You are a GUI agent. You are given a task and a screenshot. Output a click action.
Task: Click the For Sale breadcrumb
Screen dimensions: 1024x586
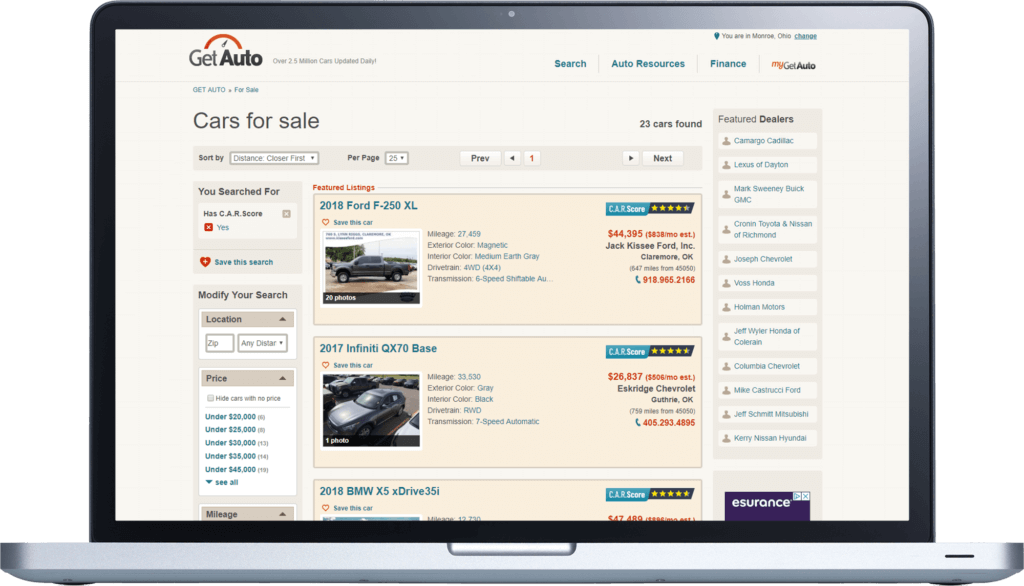coord(246,90)
